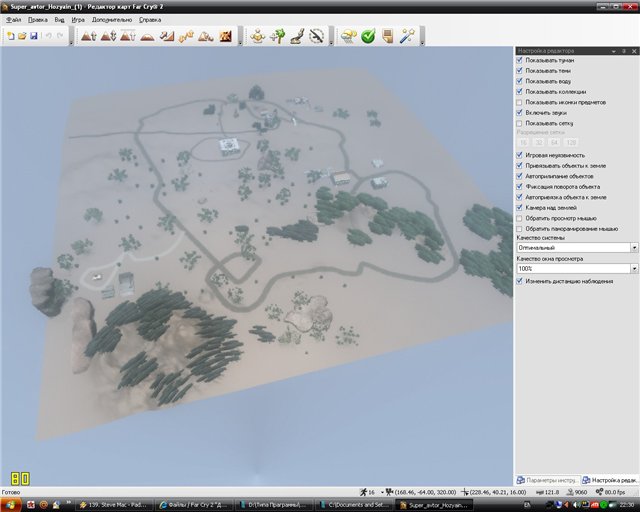The height and width of the screenshot is (512, 640).
Task: Expand 'Качество системы' dropdown
Action: pos(634,247)
